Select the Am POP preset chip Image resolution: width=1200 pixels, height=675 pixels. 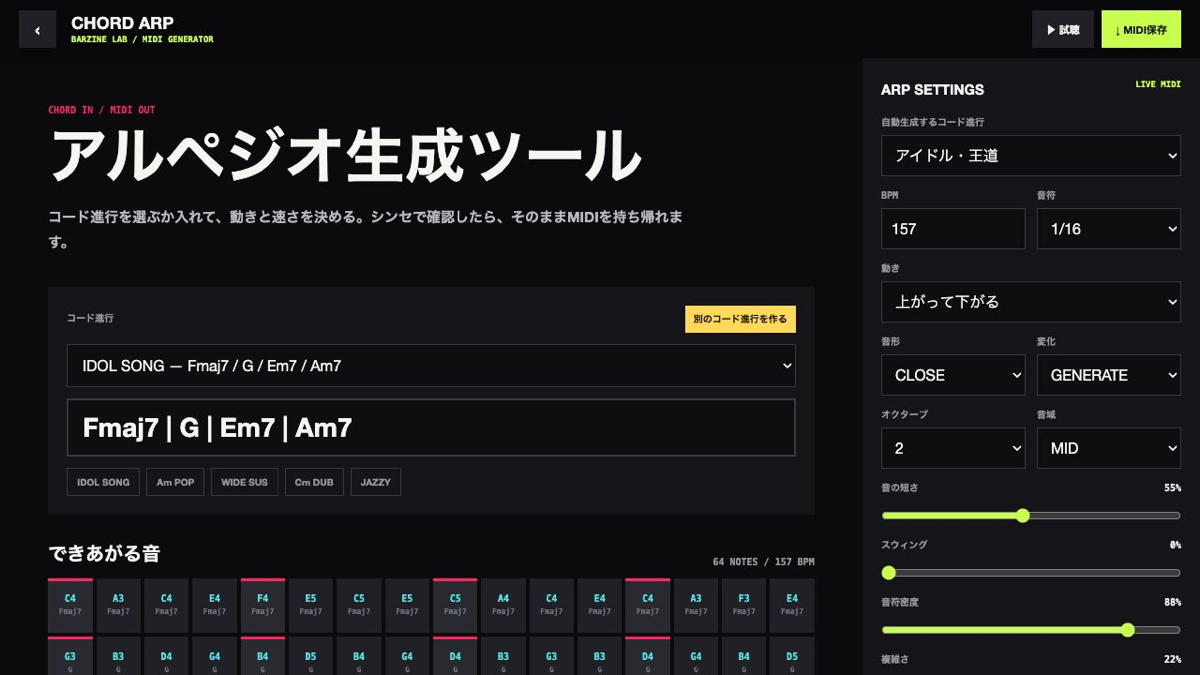pos(175,482)
